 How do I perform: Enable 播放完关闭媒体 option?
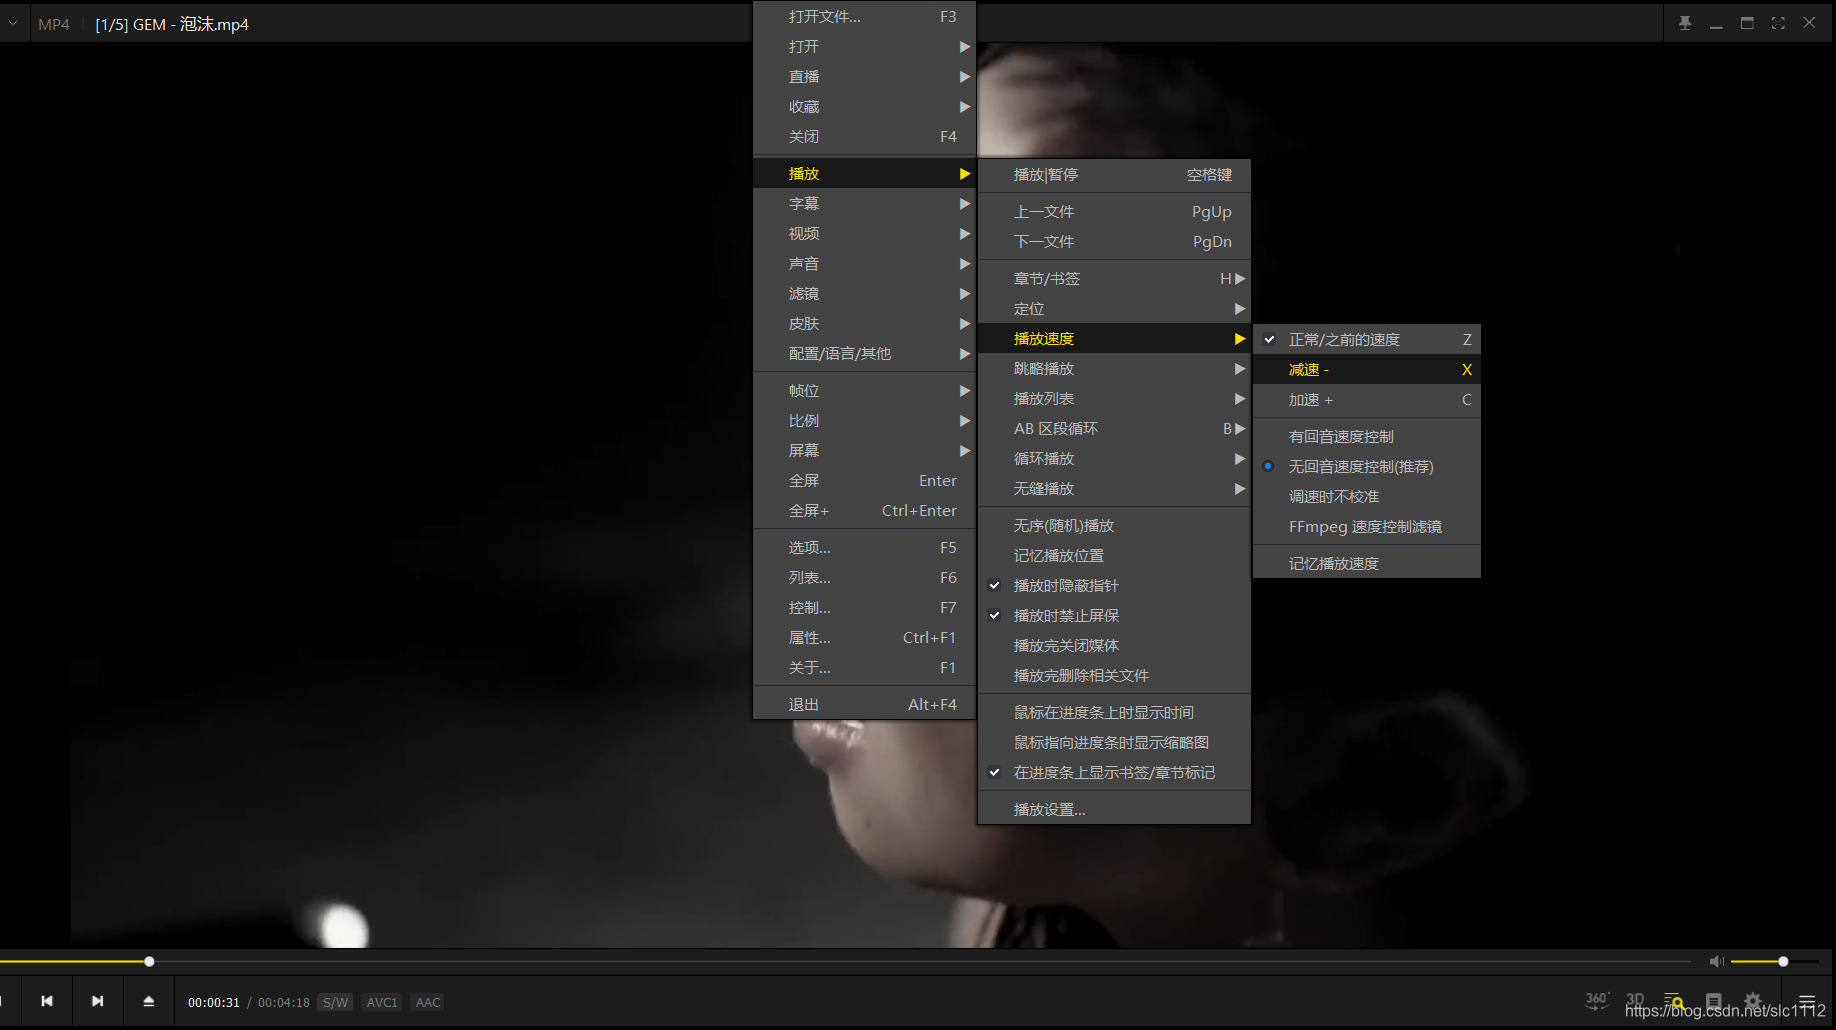coord(1114,646)
